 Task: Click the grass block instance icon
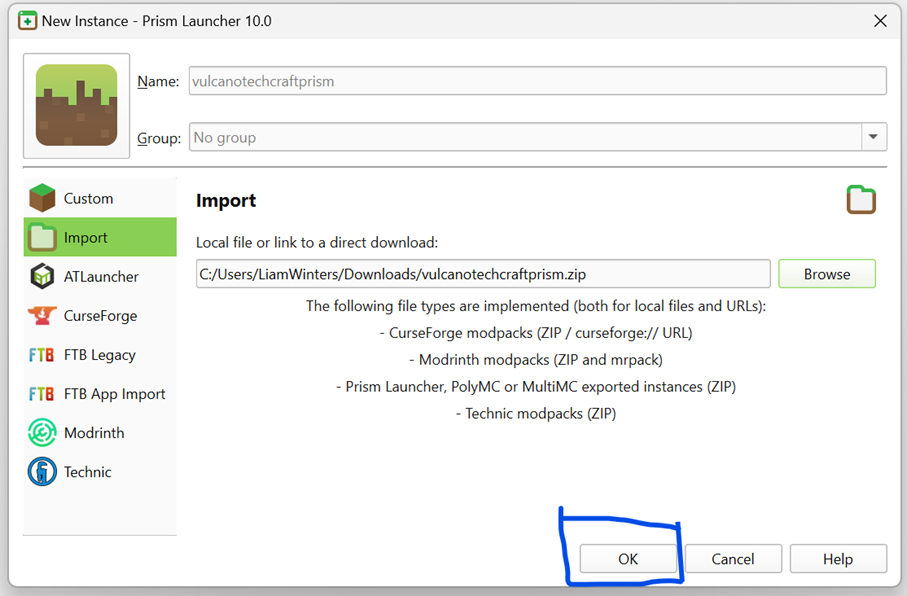click(x=76, y=105)
